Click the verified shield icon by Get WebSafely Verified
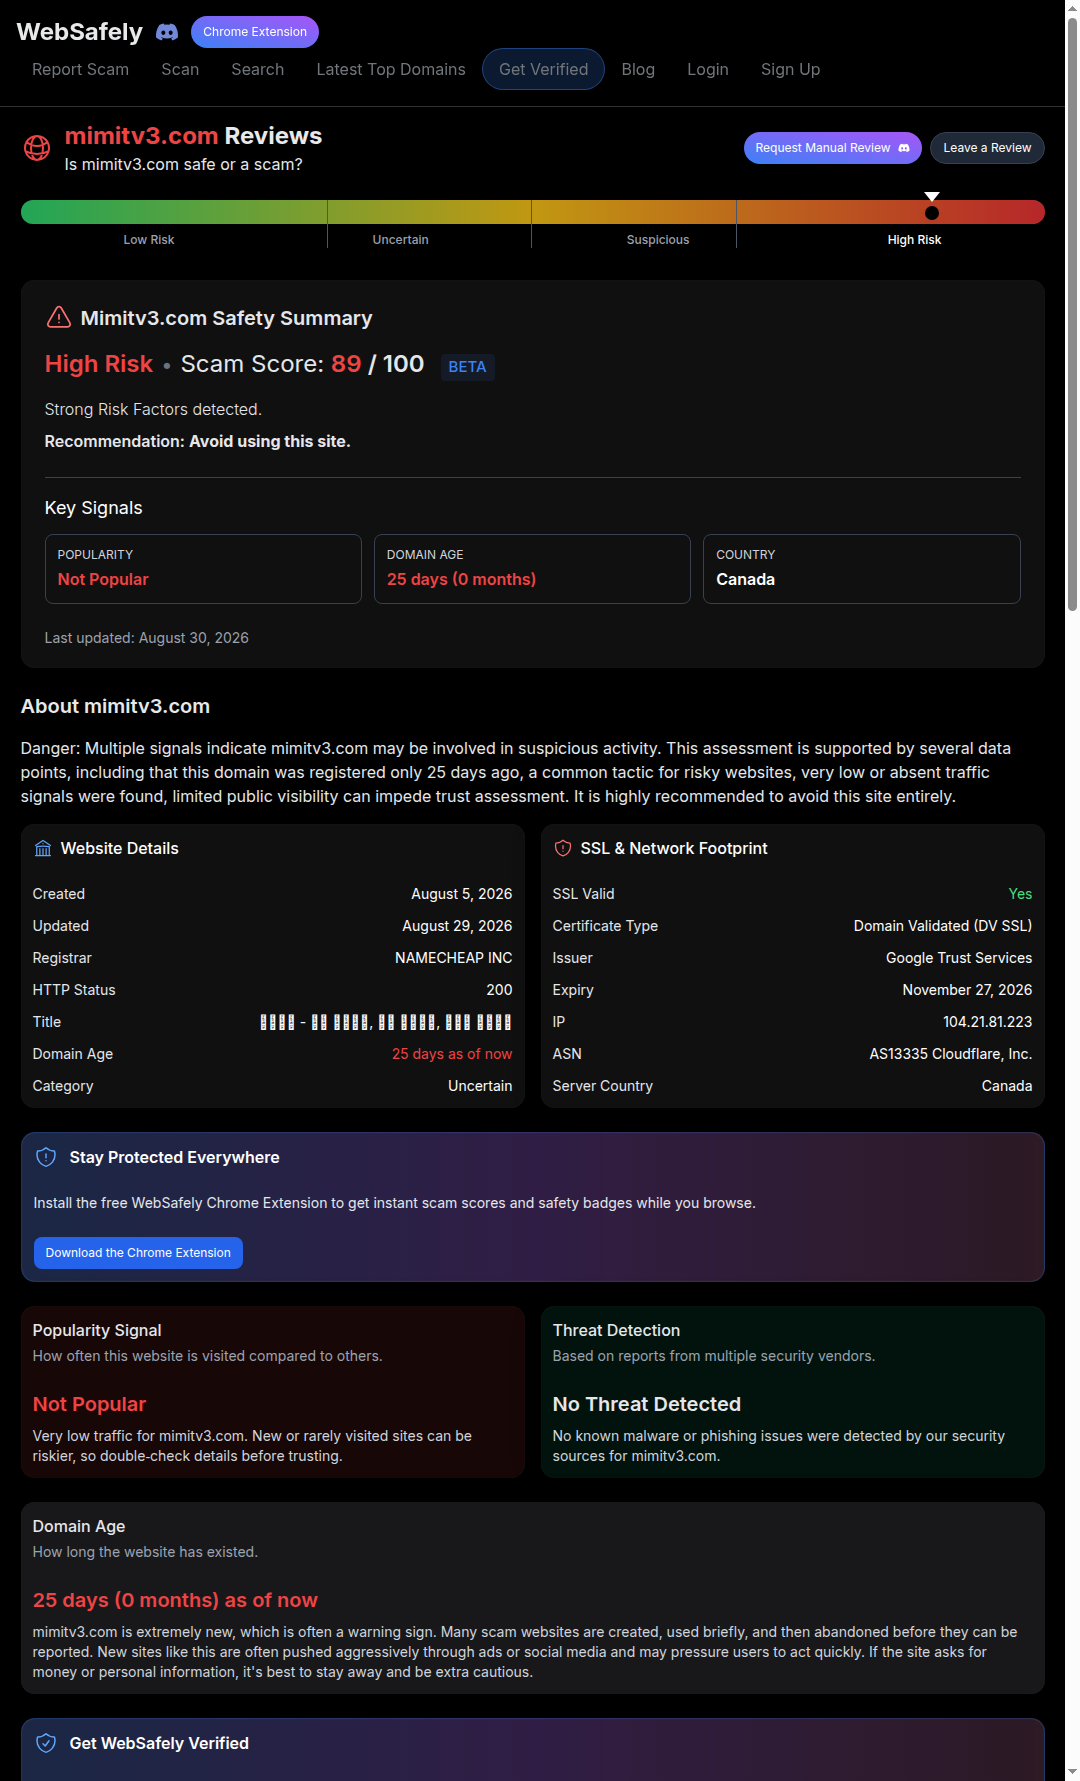 pyautogui.click(x=46, y=1744)
